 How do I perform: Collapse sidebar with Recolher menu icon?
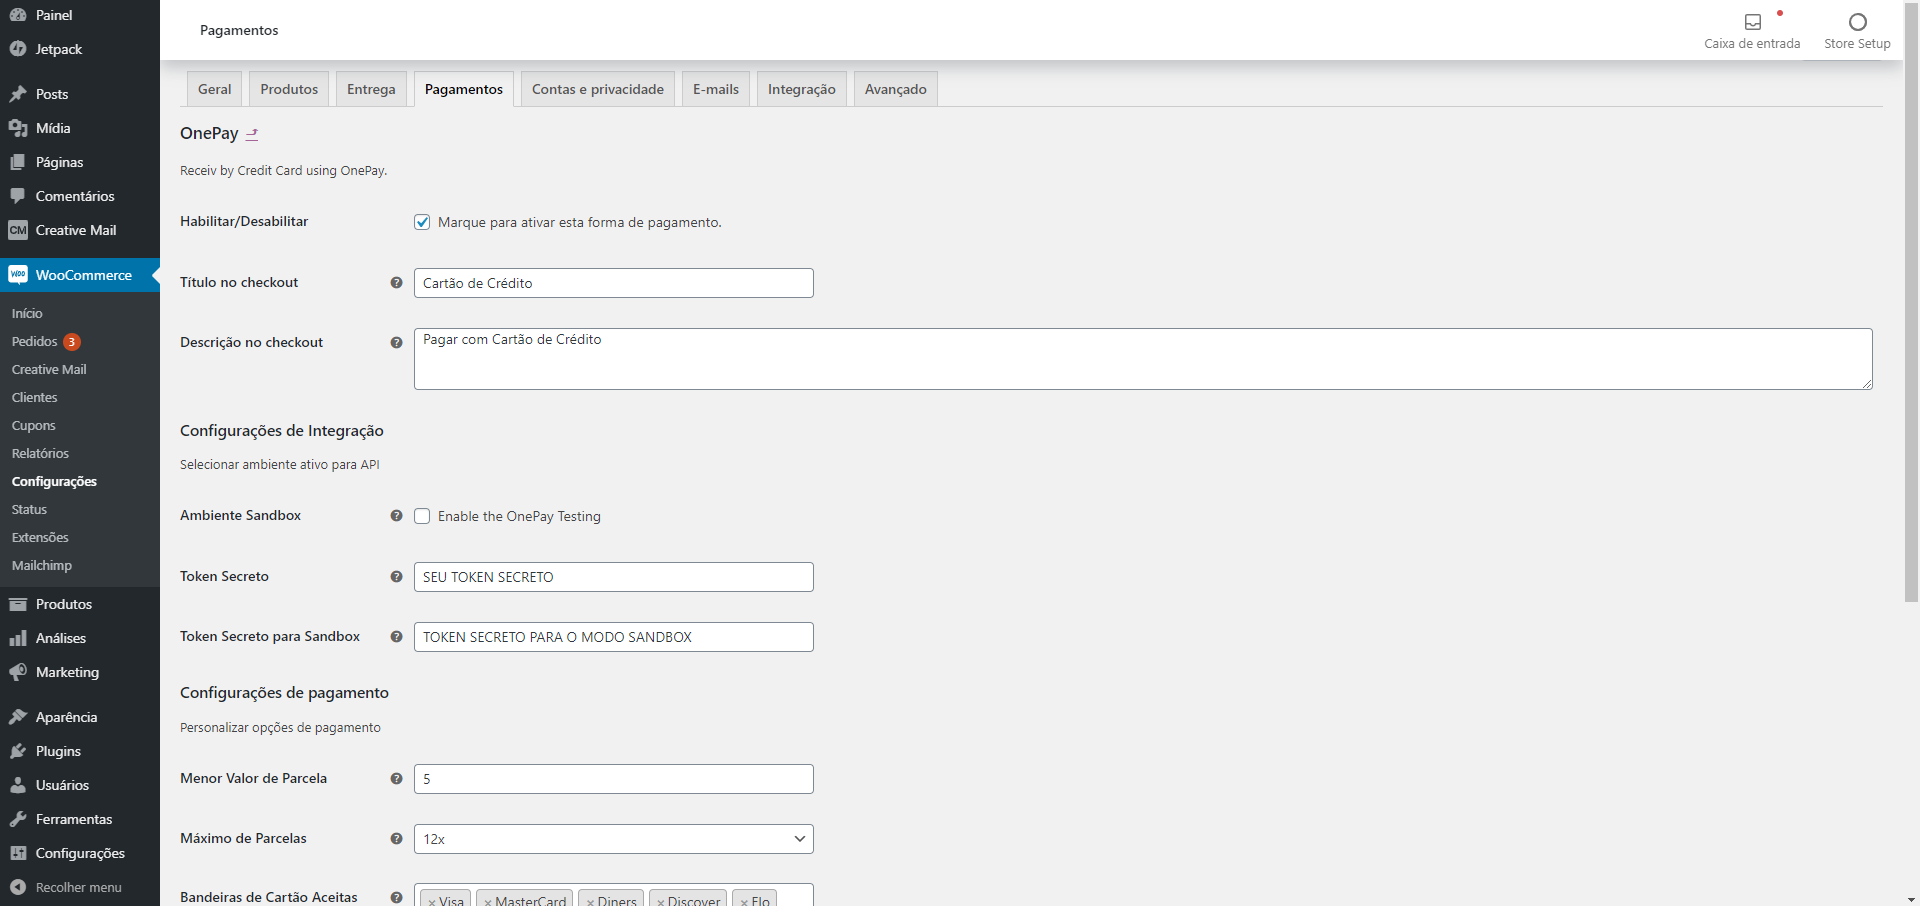click(18, 887)
